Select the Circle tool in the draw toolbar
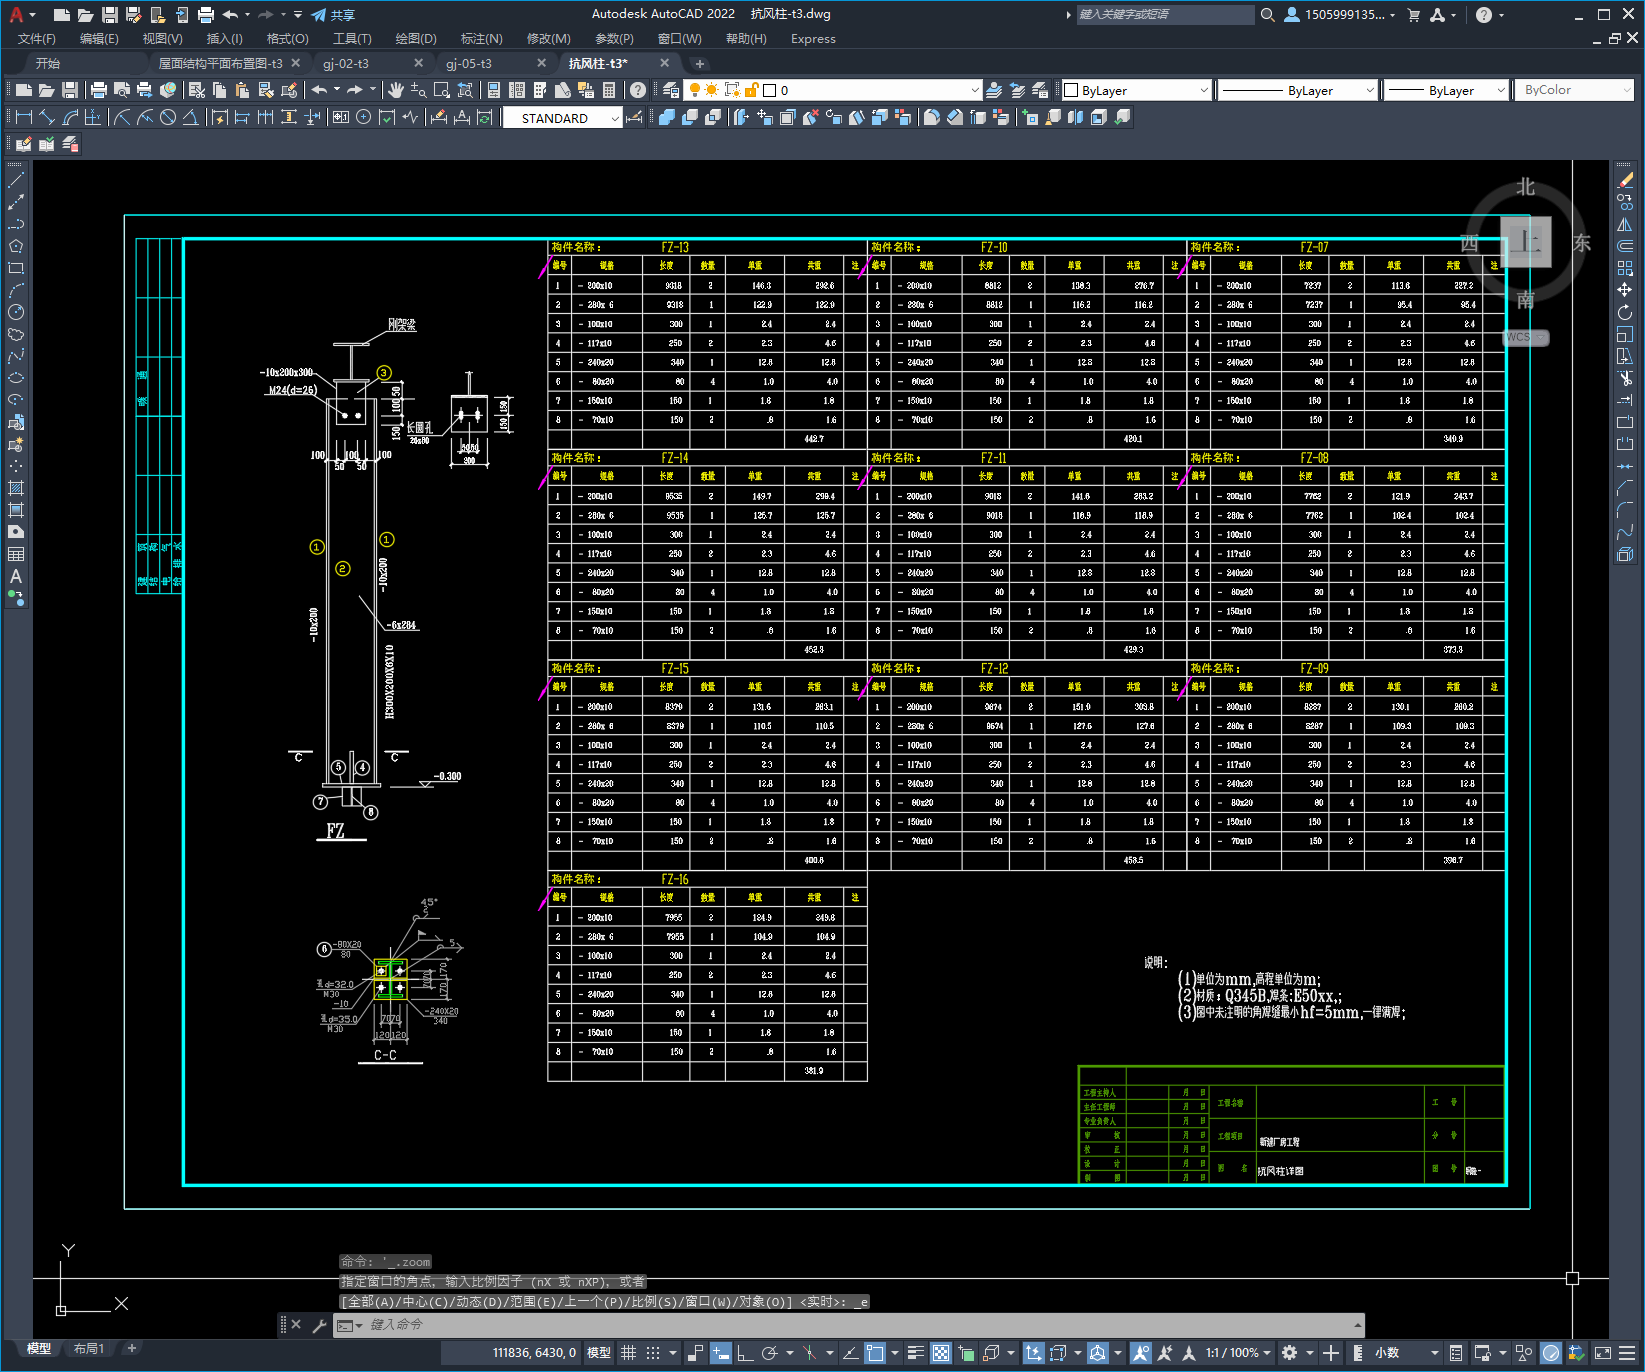The image size is (1645, 1372). coord(15,312)
